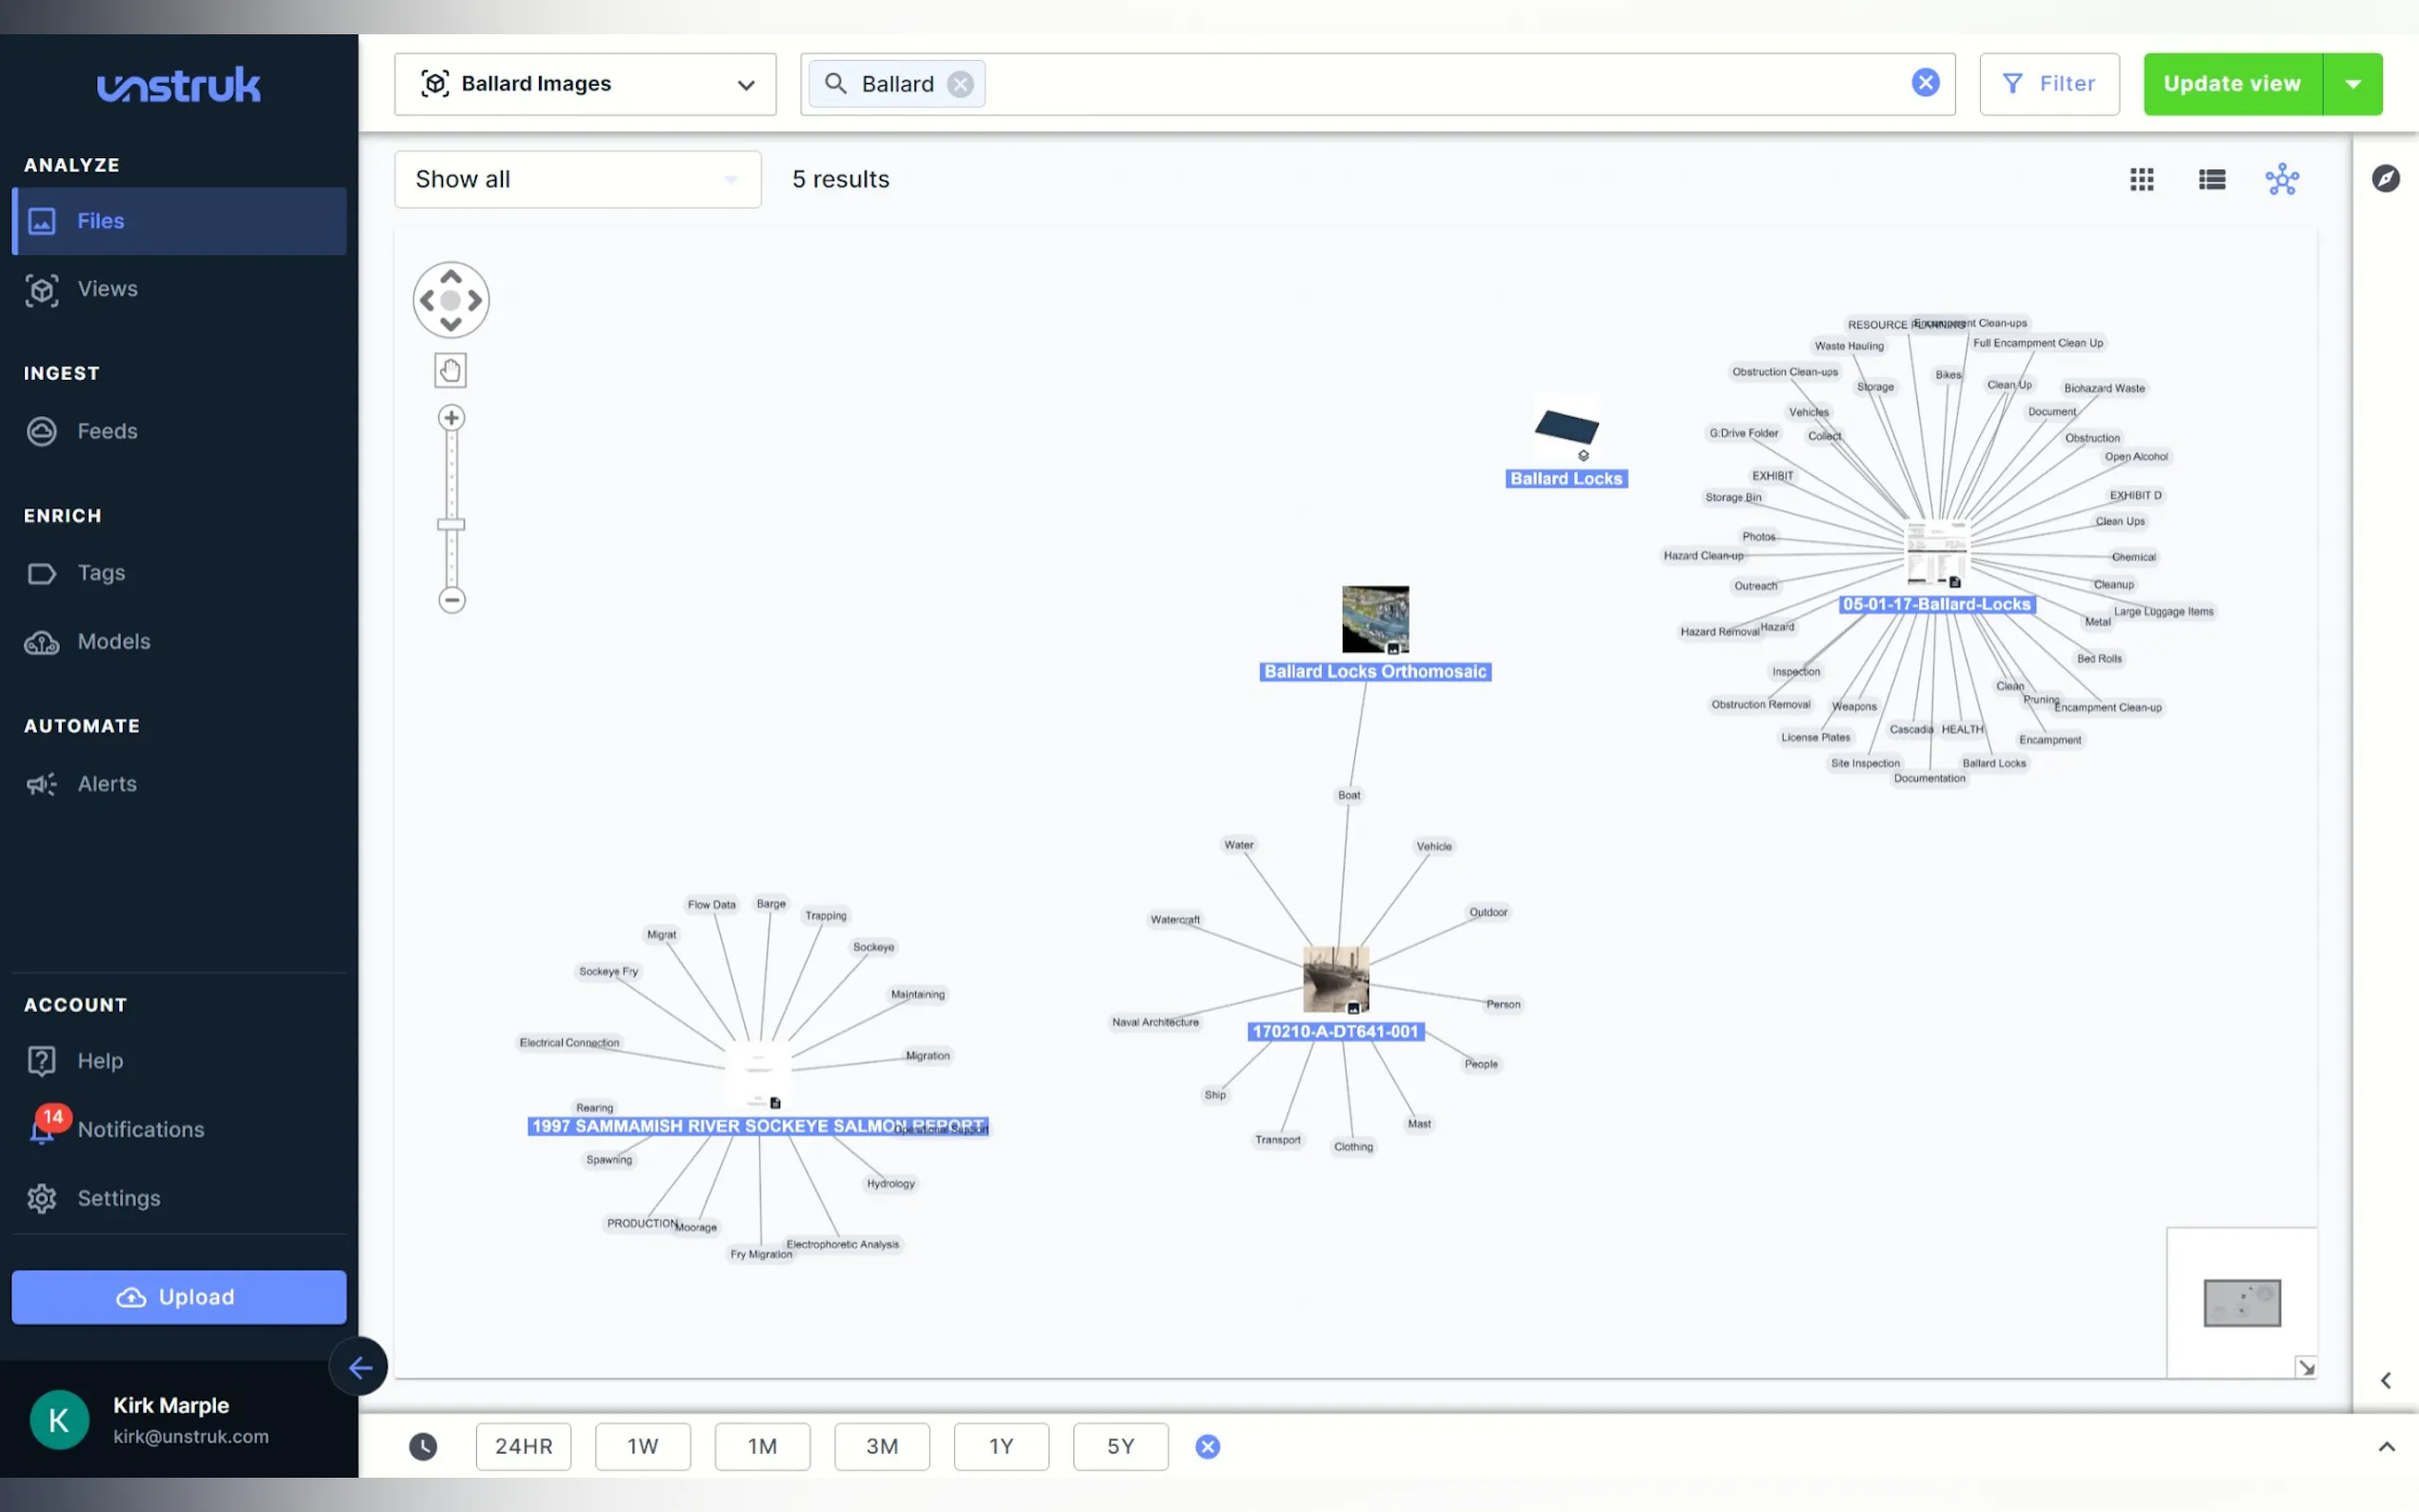
Task: Click the clock time filter icon
Action: pos(423,1446)
